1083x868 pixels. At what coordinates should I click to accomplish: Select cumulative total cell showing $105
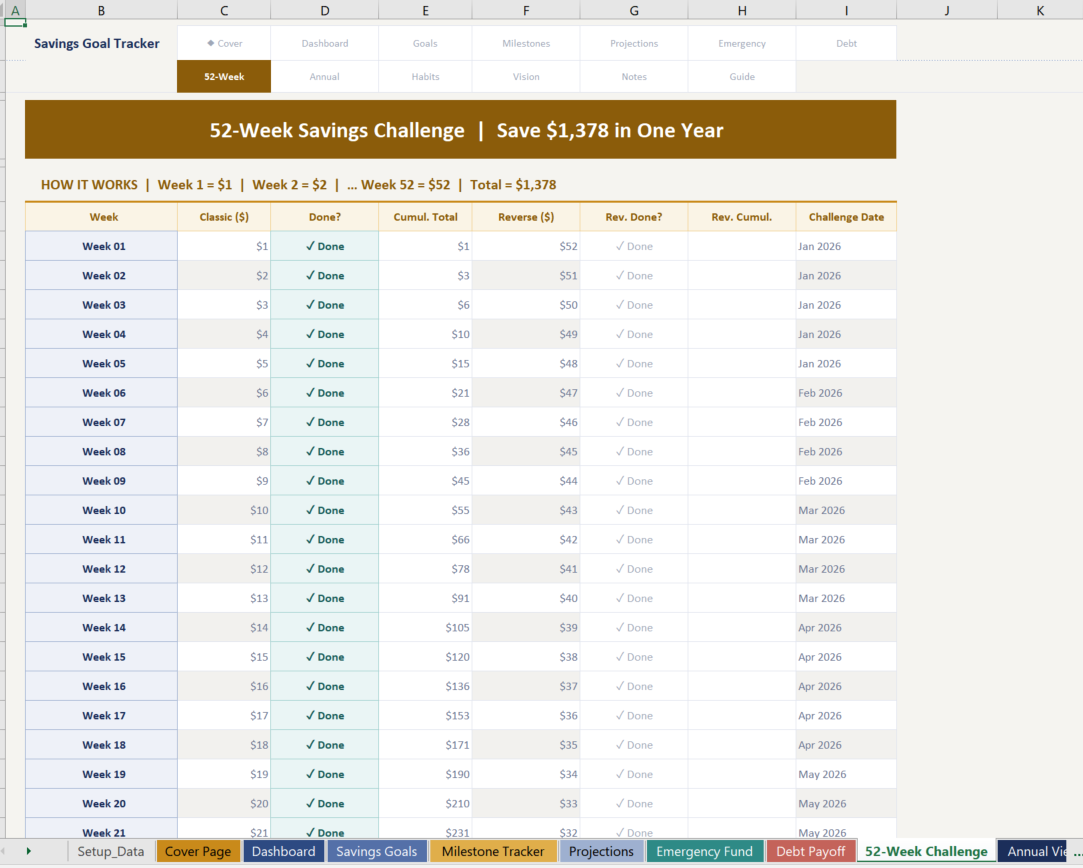pyautogui.click(x=425, y=628)
